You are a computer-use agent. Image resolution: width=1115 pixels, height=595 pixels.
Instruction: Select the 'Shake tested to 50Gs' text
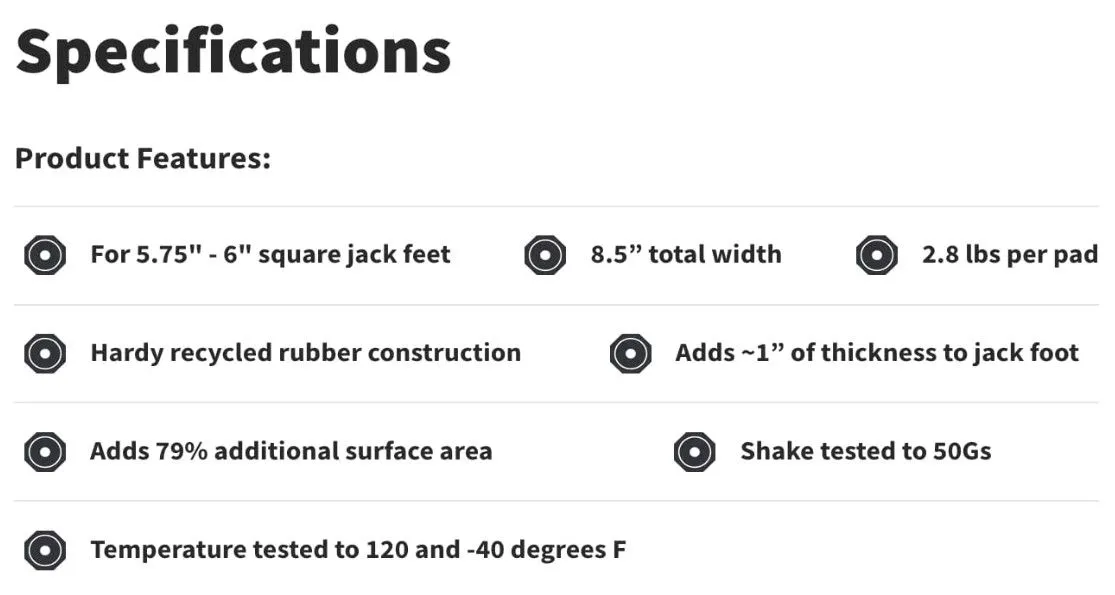pos(866,451)
